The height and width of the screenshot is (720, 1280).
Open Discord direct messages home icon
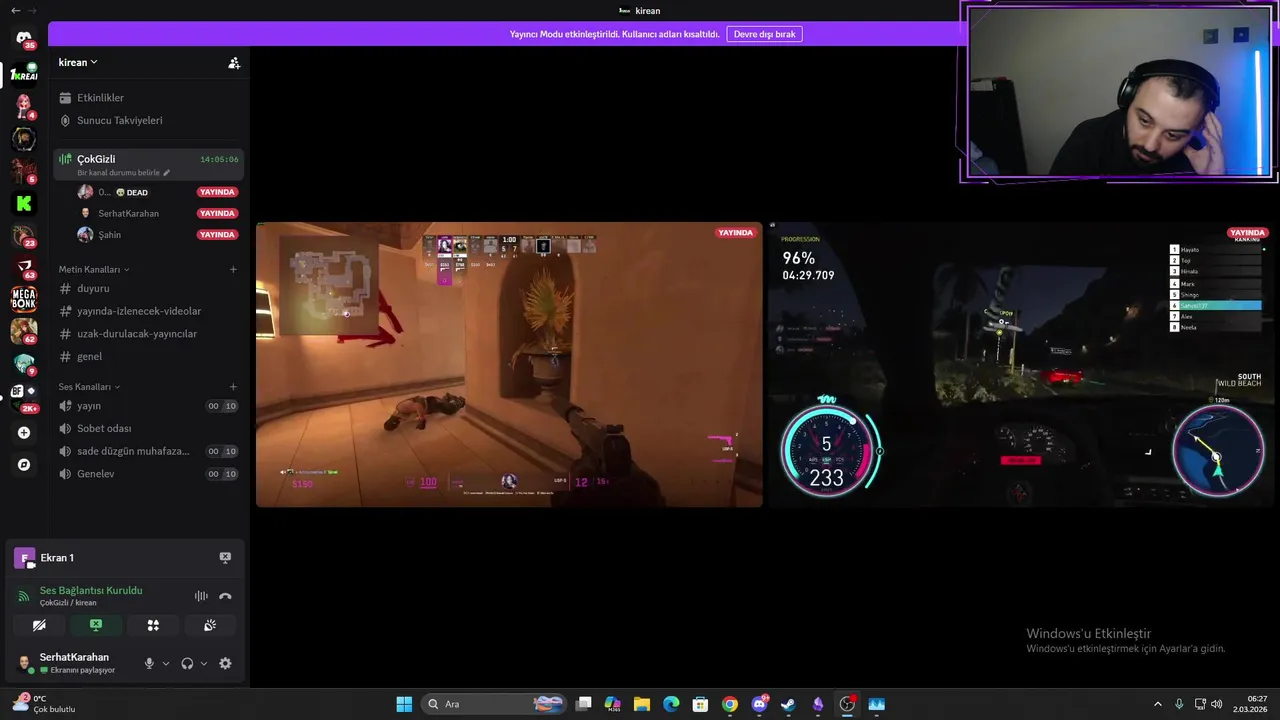coord(24,39)
